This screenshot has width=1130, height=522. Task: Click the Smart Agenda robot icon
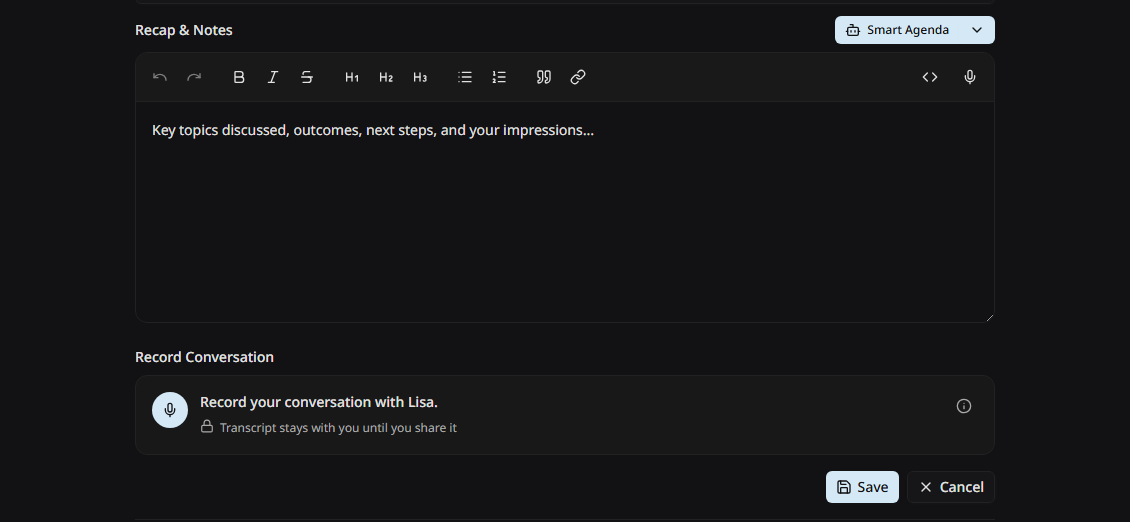[x=853, y=30]
